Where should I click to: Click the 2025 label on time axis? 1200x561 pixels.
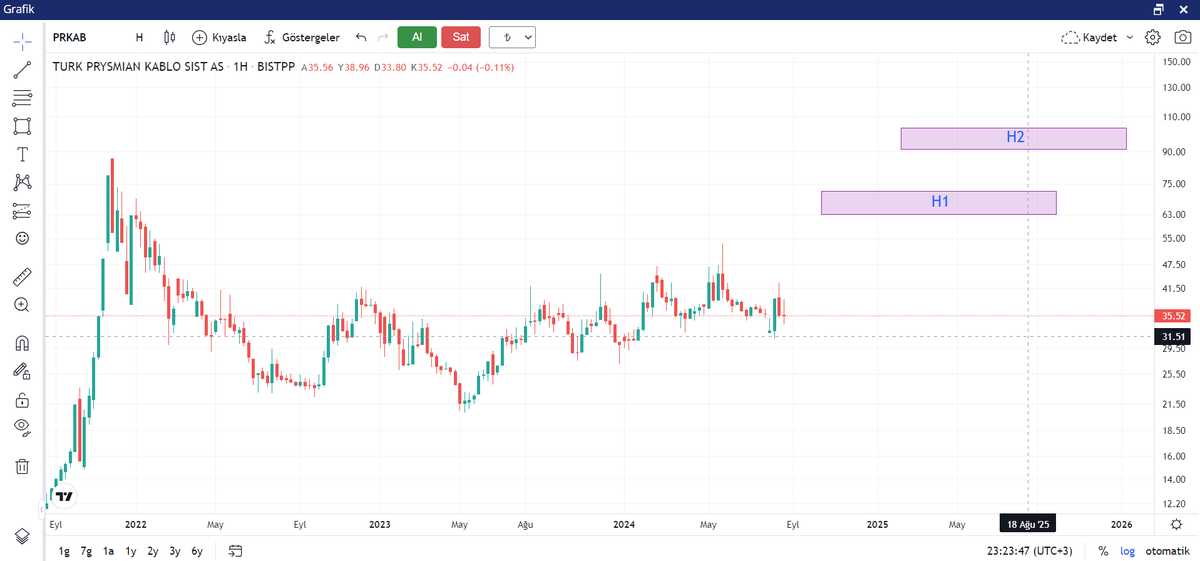click(877, 524)
